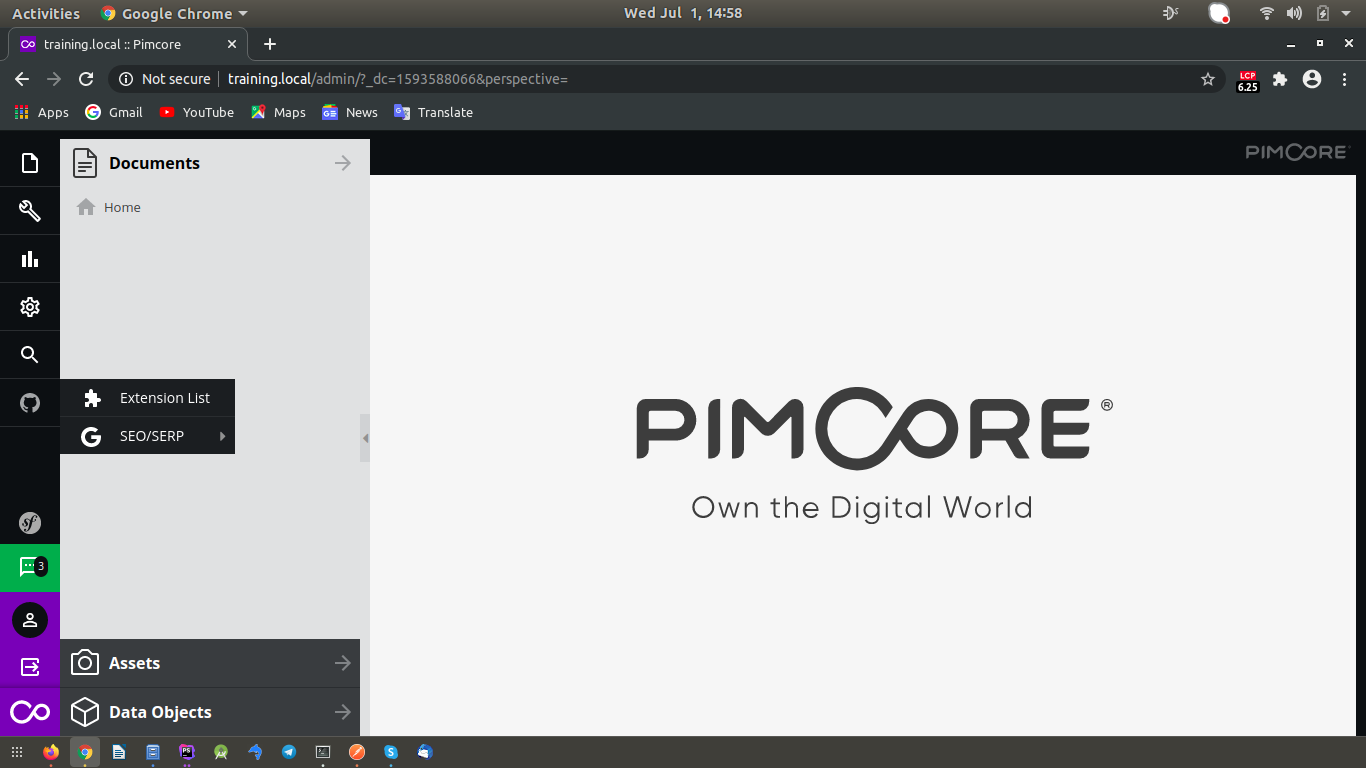The image size is (1366, 768).
Task: Click the arrow on Documents panel header
Action: pyautogui.click(x=343, y=163)
